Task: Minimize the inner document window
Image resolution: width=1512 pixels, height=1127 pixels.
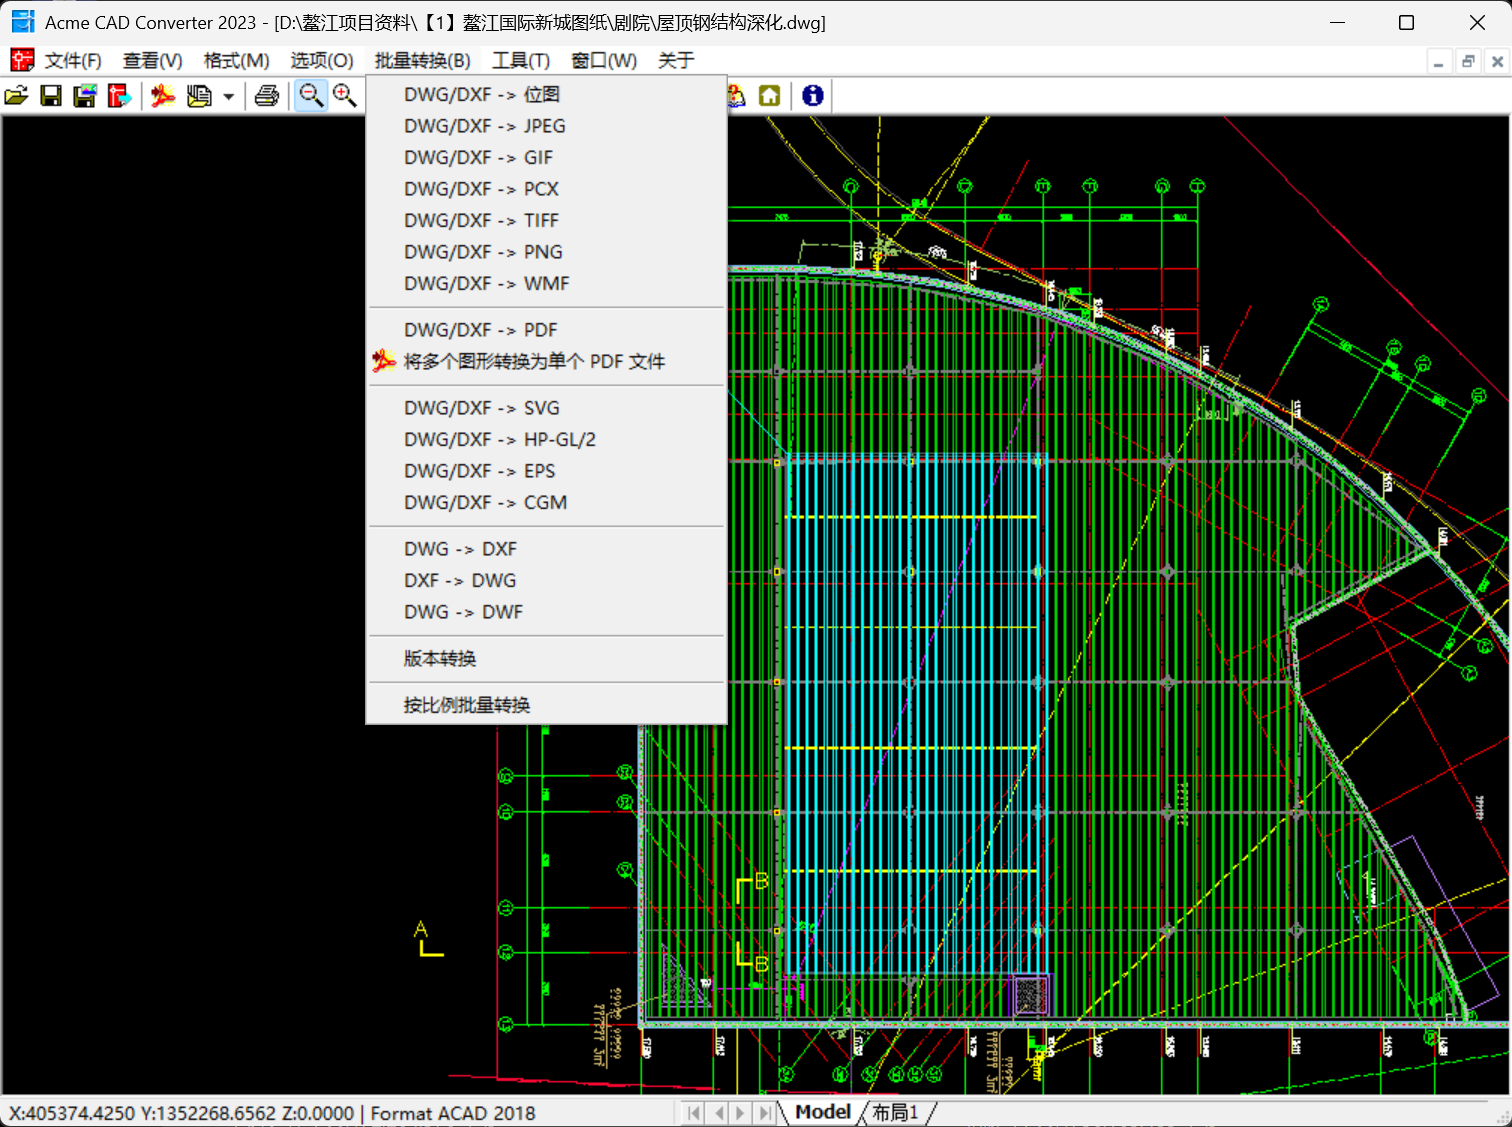Action: click(x=1439, y=62)
